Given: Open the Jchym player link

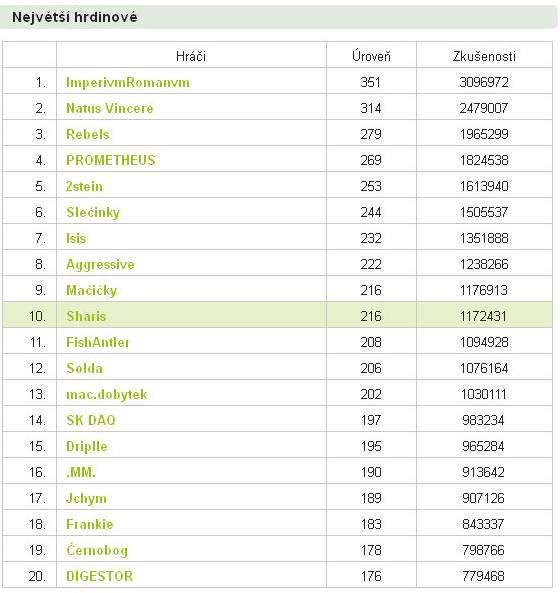Looking at the screenshot, I should [86, 498].
